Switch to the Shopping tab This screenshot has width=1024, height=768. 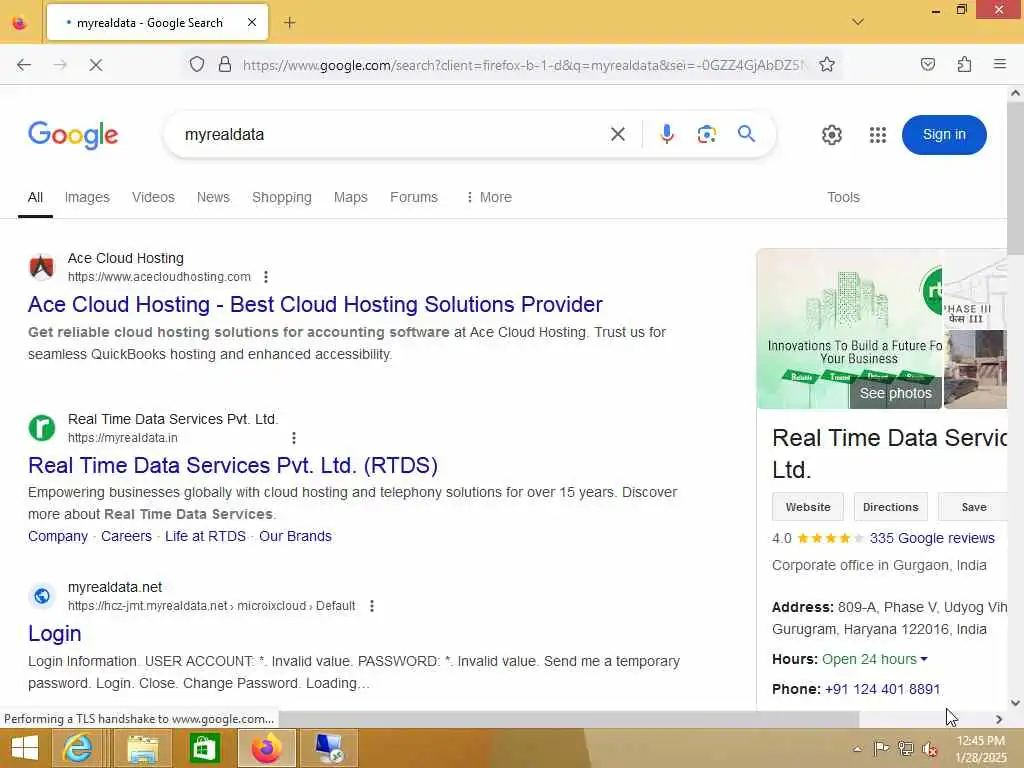[281, 197]
